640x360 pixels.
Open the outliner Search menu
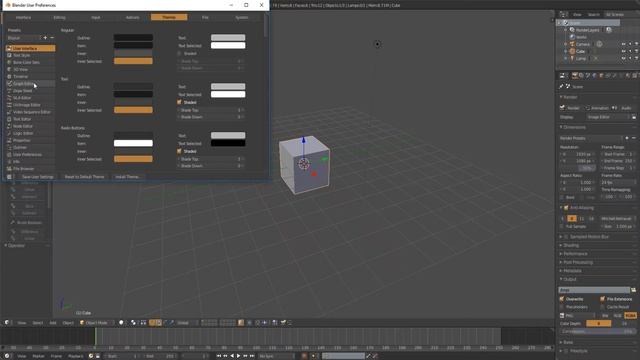(x=593, y=14)
